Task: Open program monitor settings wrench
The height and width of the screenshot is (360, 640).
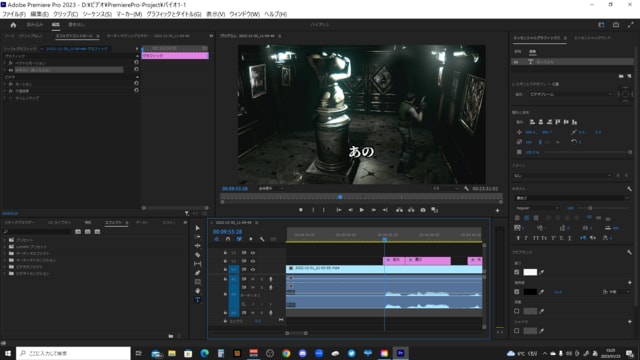Action: [467, 189]
